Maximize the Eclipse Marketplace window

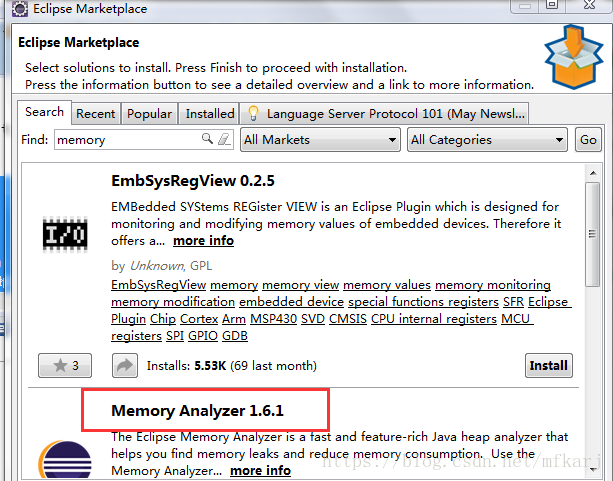pyautogui.click(x=552, y=5)
